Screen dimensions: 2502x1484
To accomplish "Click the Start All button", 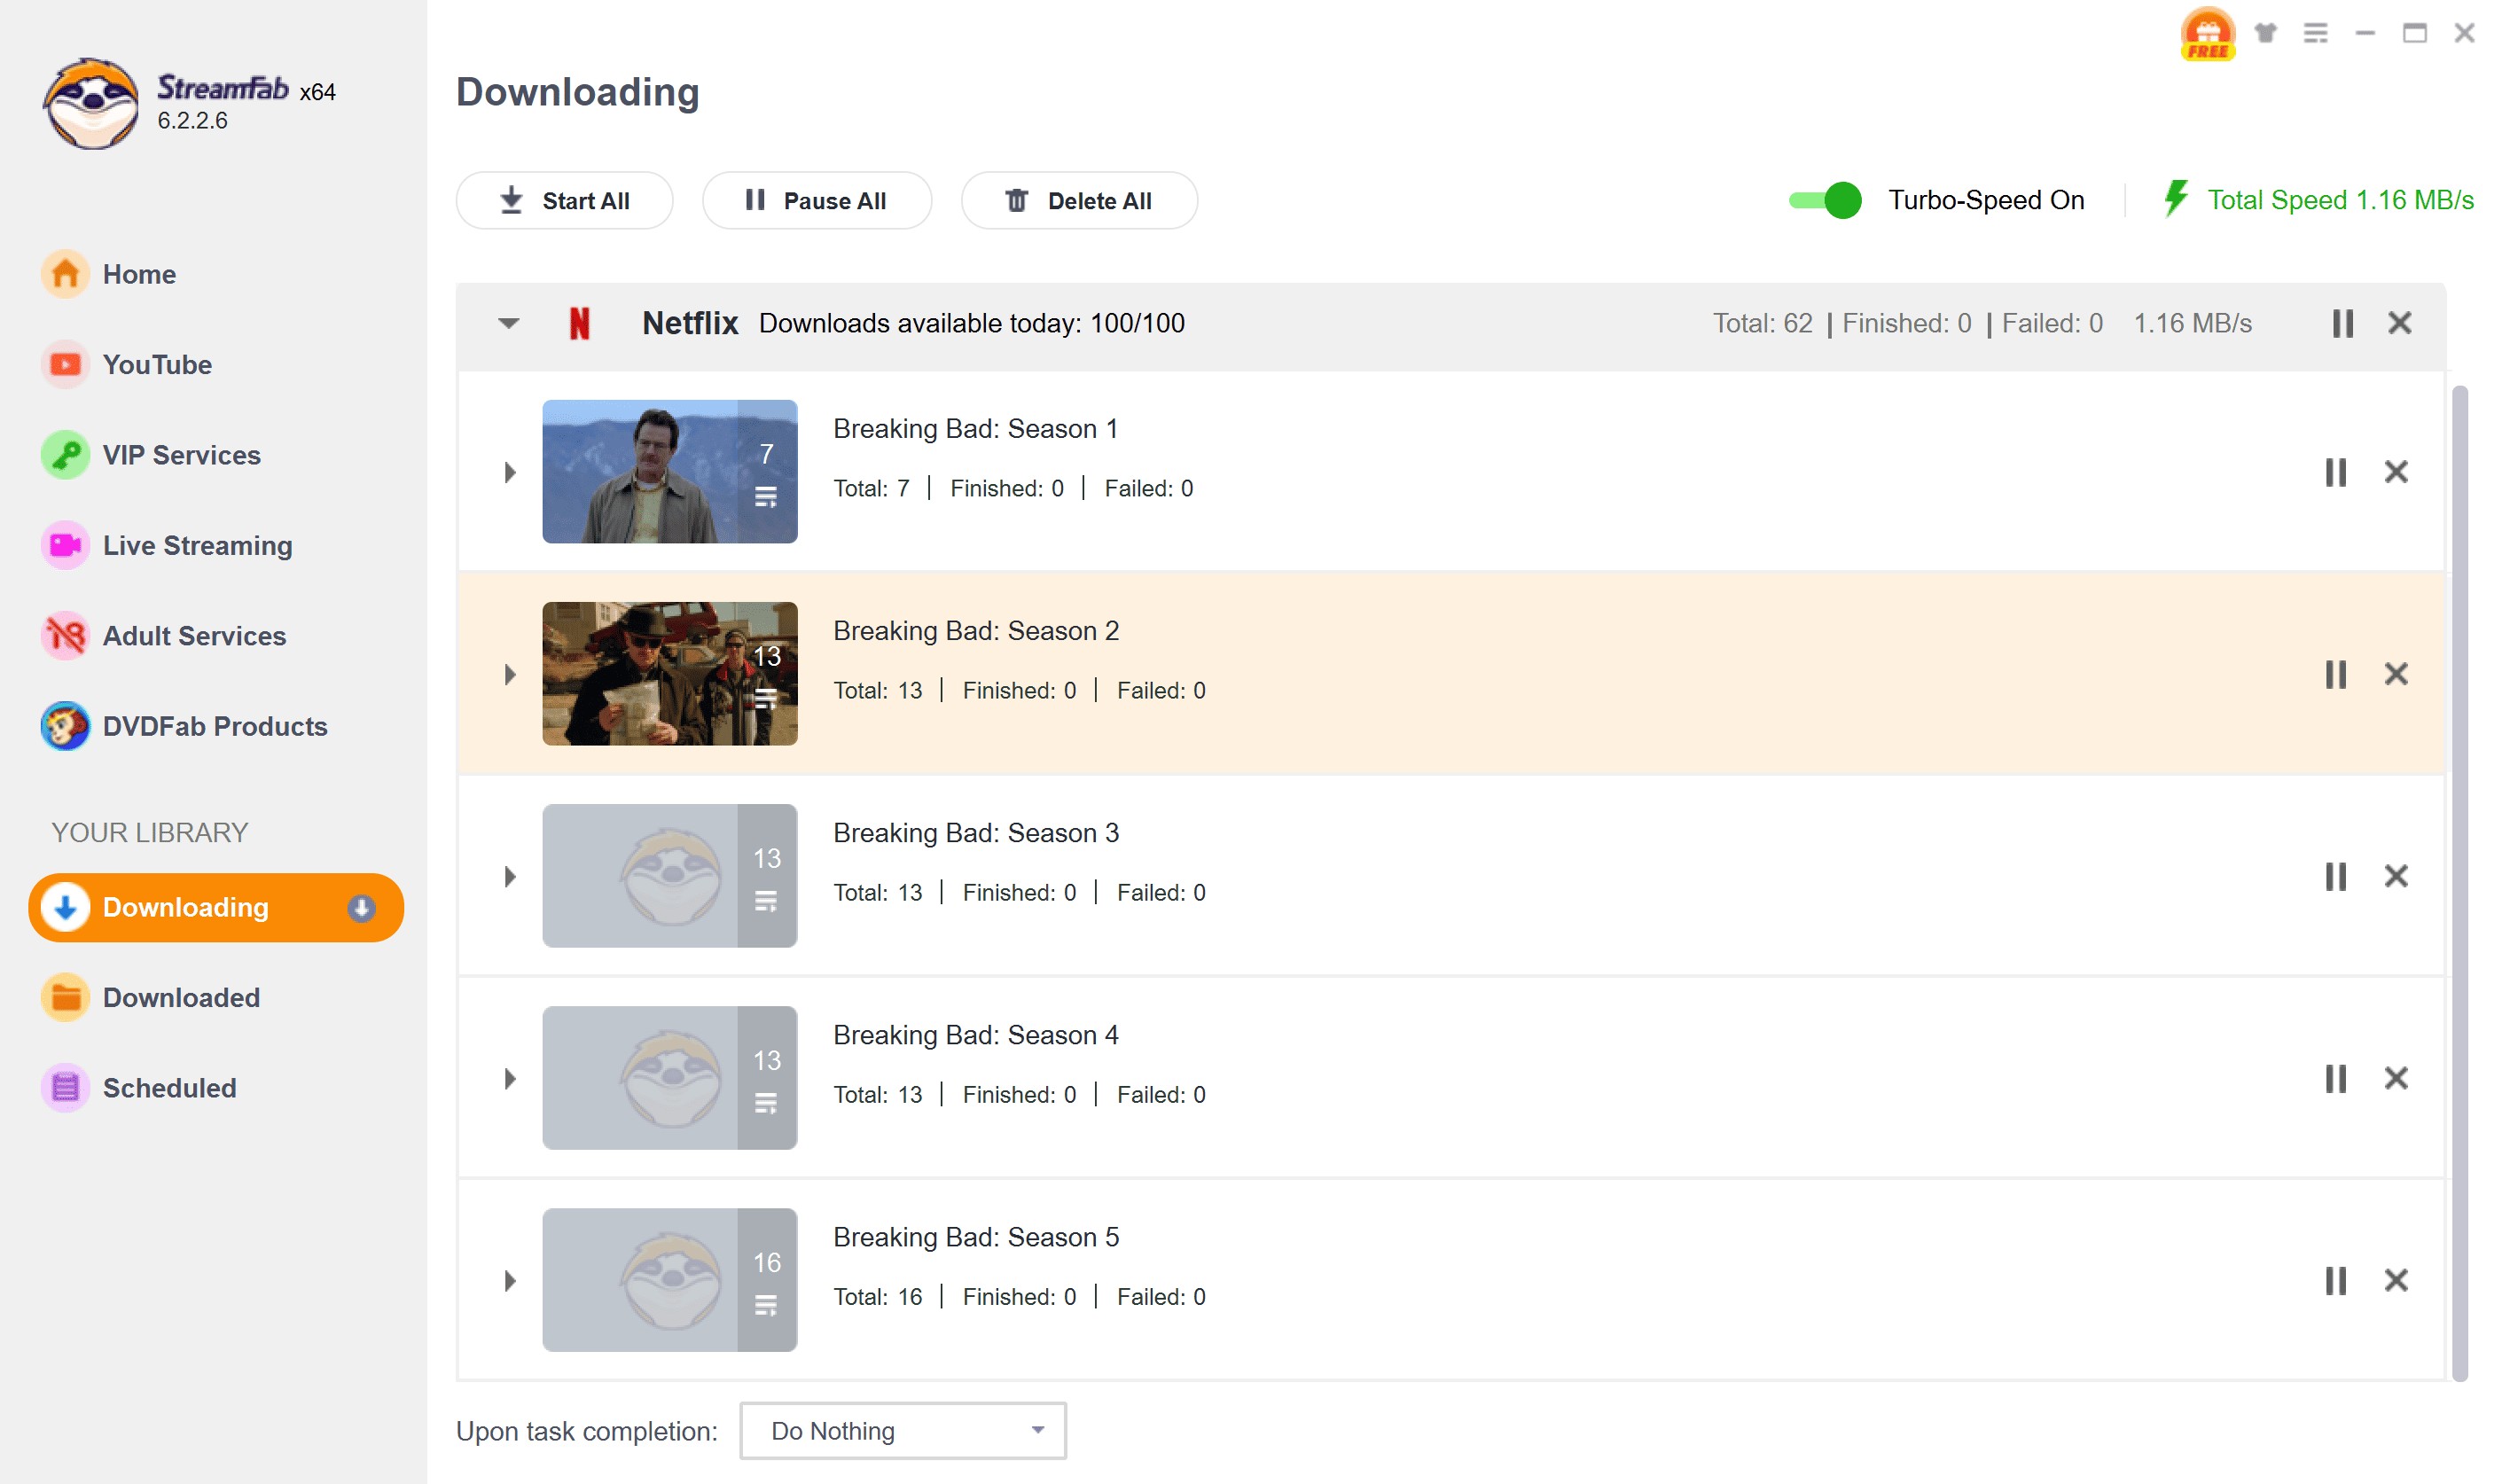I will [x=564, y=200].
